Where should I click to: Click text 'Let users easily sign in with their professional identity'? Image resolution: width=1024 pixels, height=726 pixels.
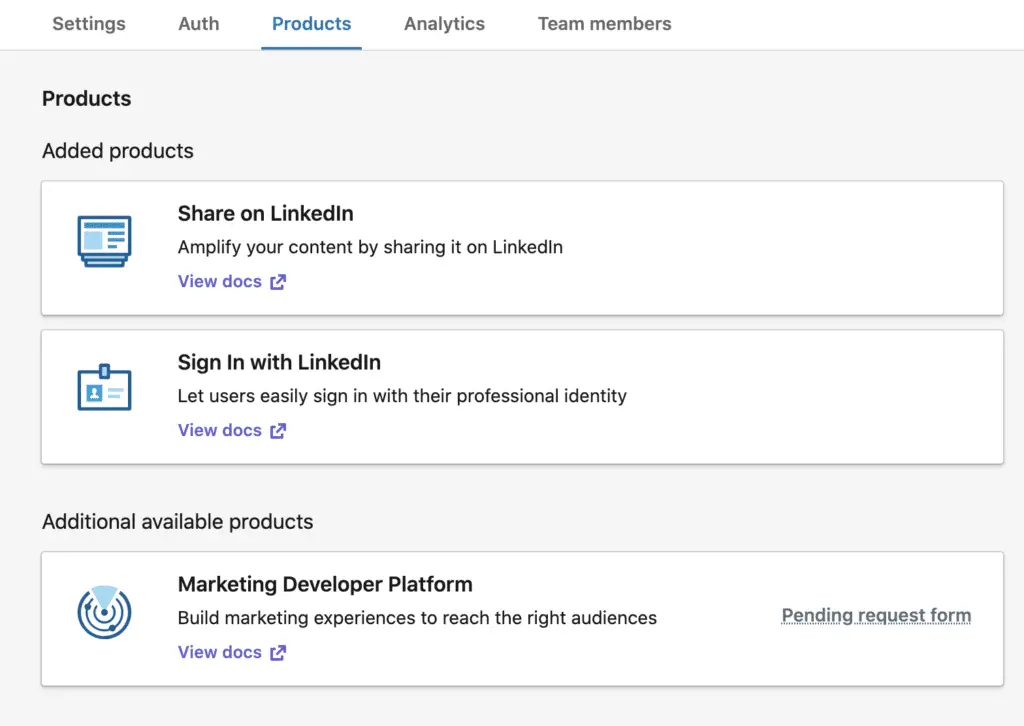(x=402, y=396)
